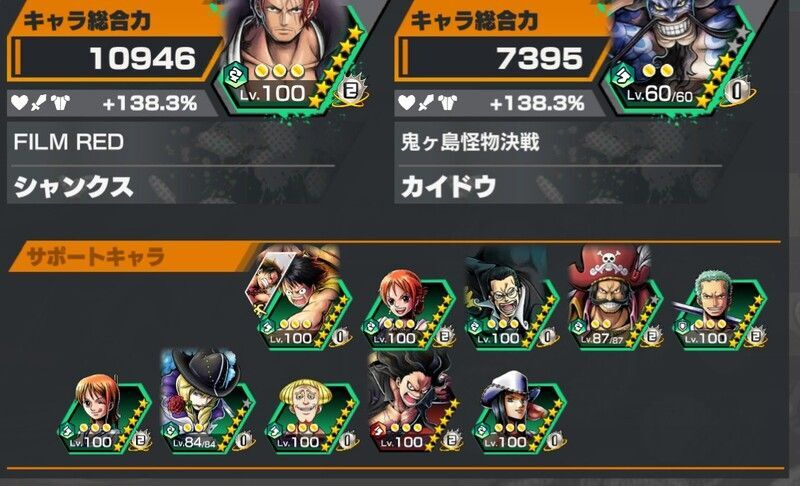This screenshot has width=800, height=486.
Task: Select the red Snakeman Luffy support icon
Action: pyautogui.click(x=414, y=402)
